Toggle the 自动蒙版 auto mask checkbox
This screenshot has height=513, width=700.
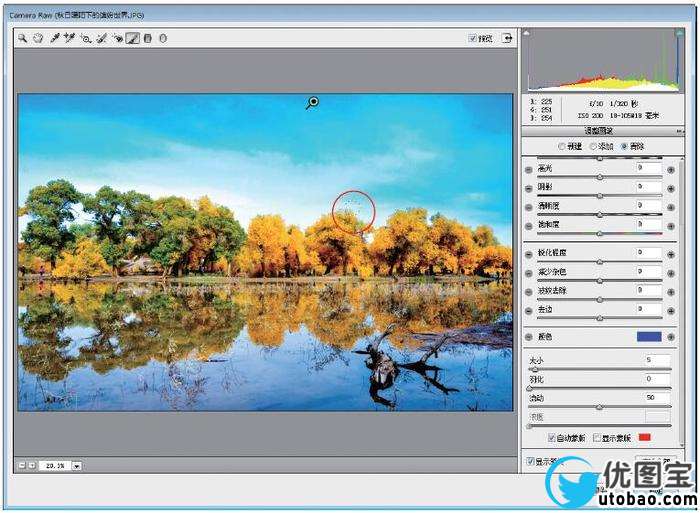tap(551, 438)
